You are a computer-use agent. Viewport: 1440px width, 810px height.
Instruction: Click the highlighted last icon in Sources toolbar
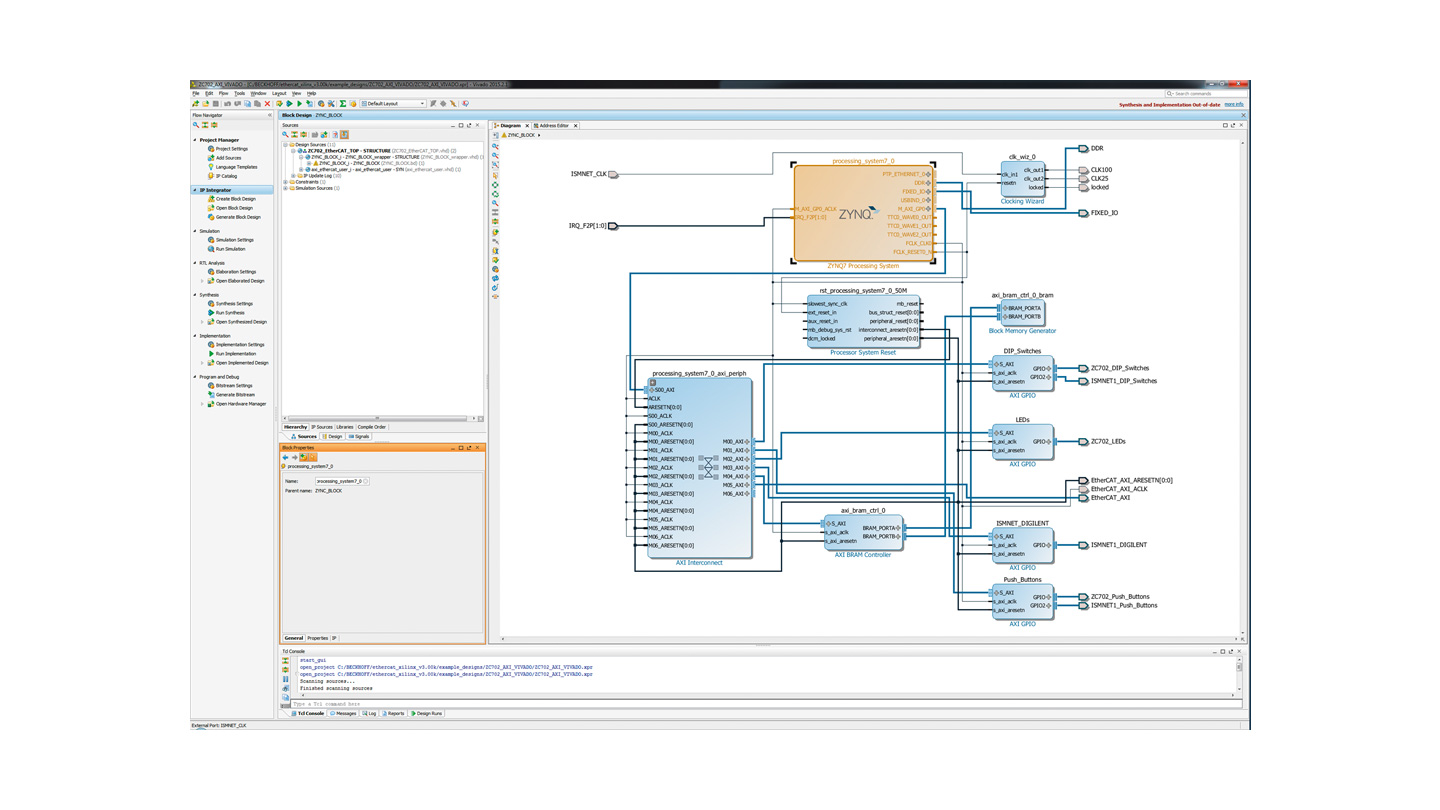pyautogui.click(x=344, y=134)
